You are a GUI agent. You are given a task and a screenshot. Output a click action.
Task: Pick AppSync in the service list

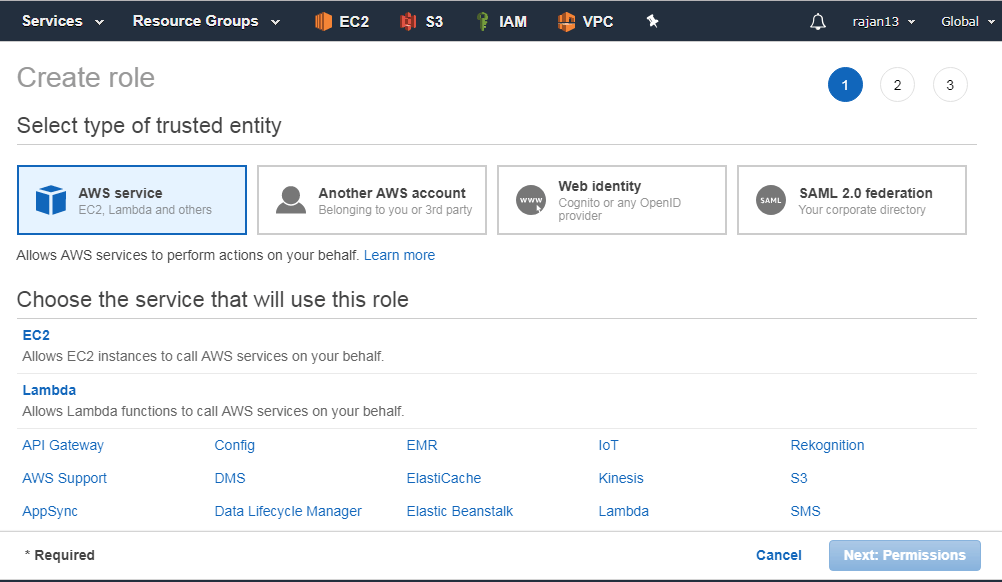(x=50, y=512)
